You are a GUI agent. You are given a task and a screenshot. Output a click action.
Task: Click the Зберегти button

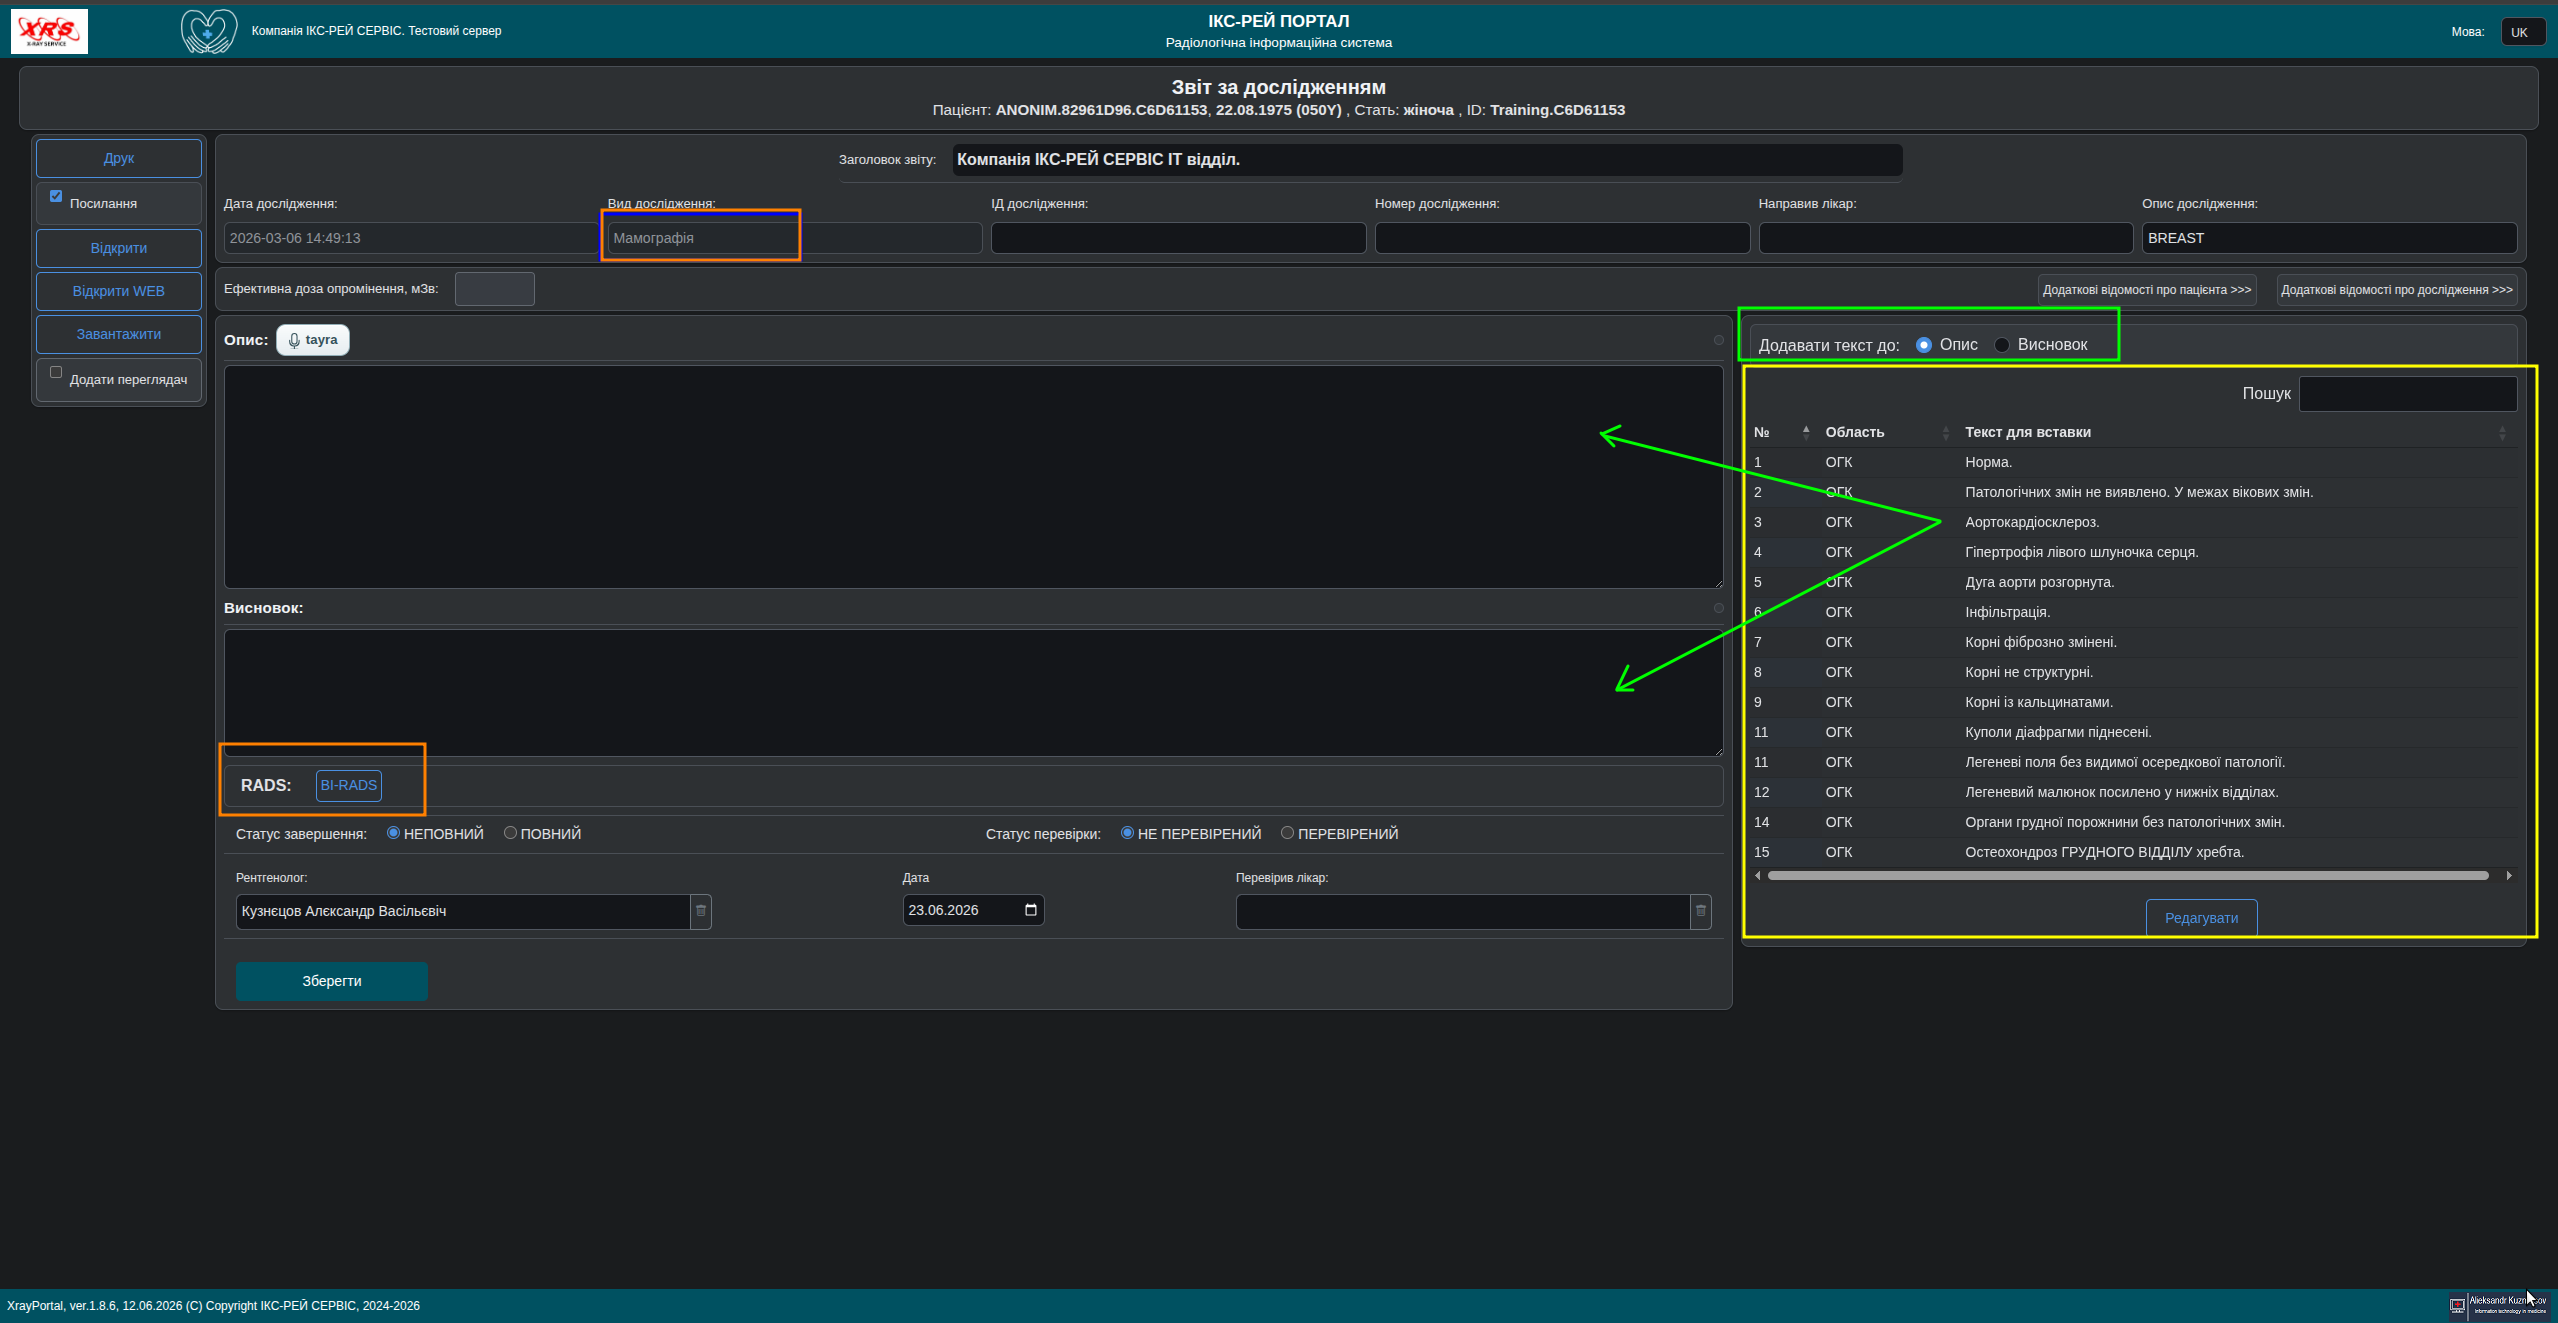[x=332, y=981]
